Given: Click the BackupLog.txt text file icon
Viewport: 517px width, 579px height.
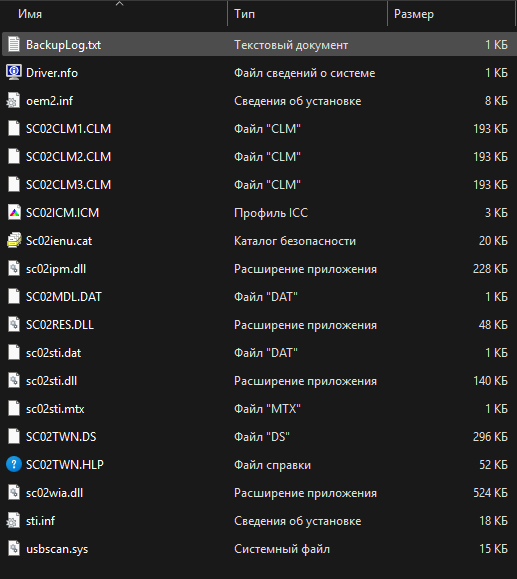Looking at the screenshot, I should (x=14, y=44).
